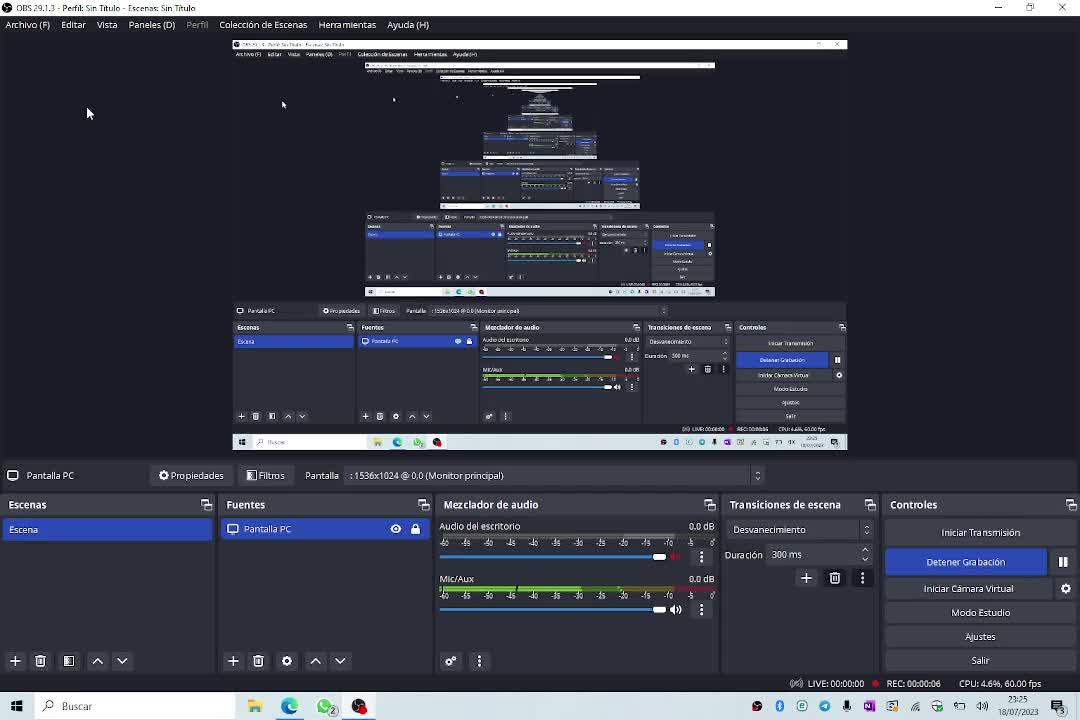
Task: Undock the Fuentes panel
Action: [x=424, y=505]
